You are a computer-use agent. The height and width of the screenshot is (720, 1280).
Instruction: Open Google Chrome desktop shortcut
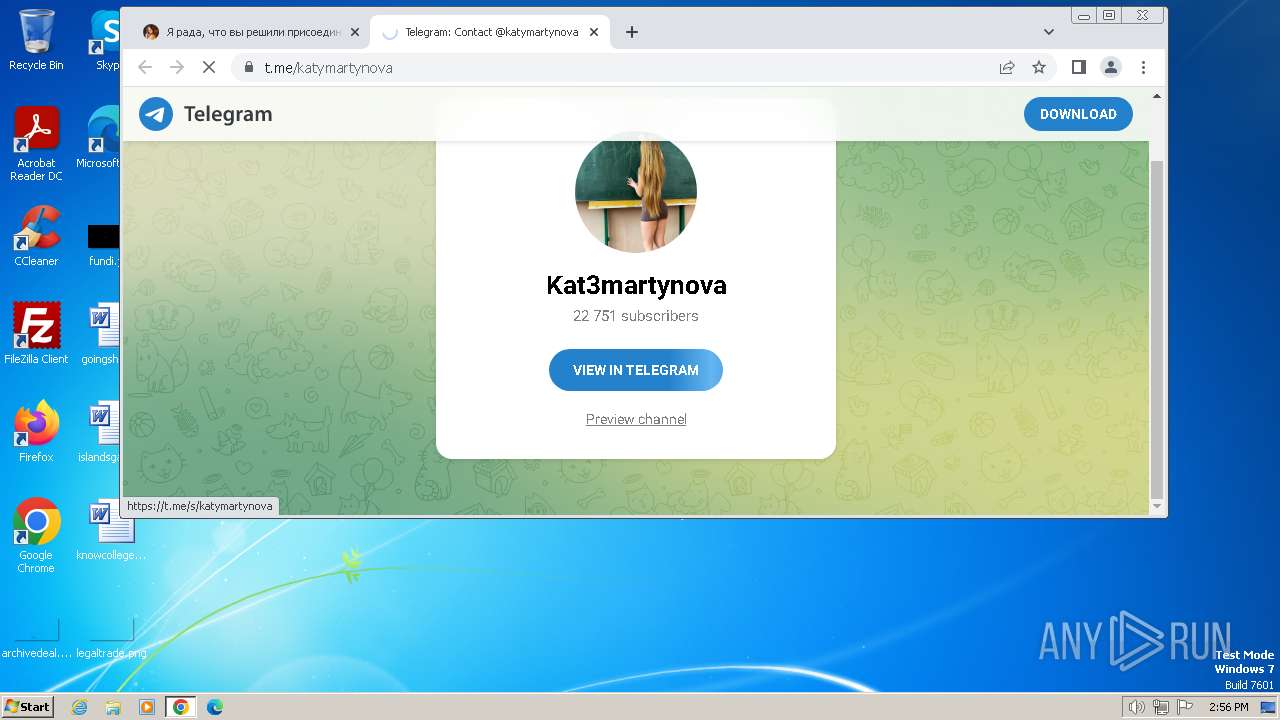[x=36, y=536]
